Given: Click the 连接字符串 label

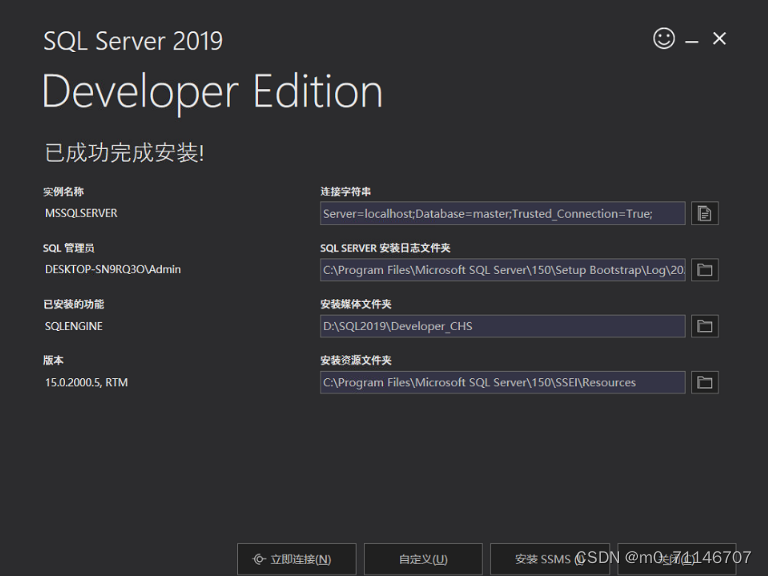Looking at the screenshot, I should pyautogui.click(x=345, y=192).
